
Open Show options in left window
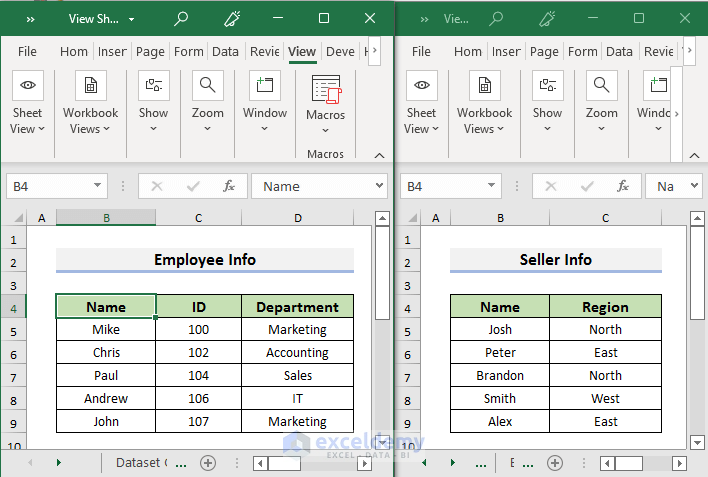[154, 102]
